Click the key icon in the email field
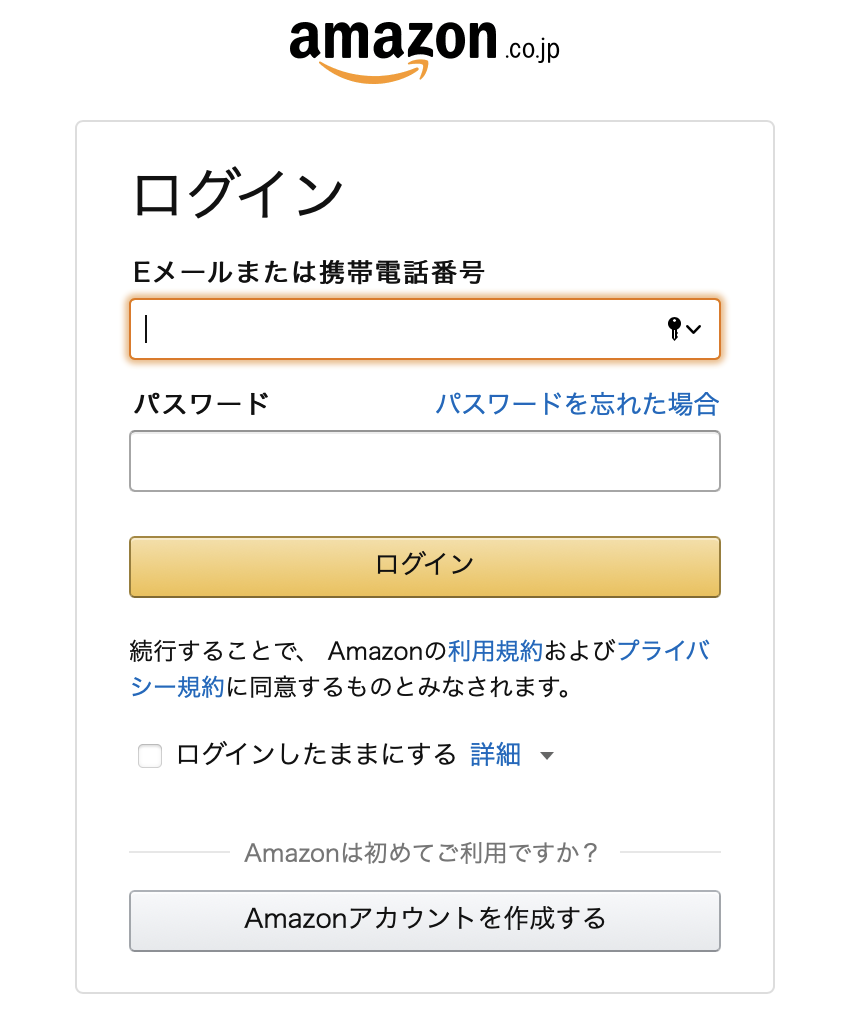Image resolution: width=856 pixels, height=1026 pixels. (674, 328)
